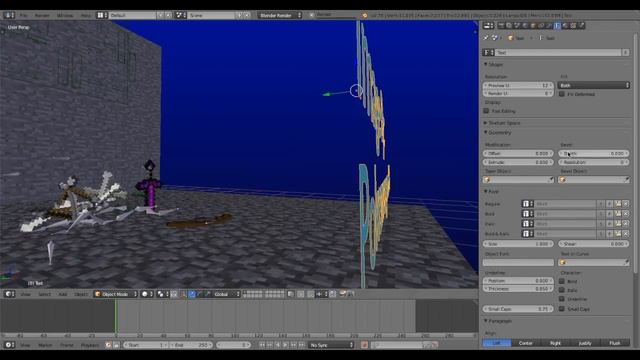The image size is (640, 360).
Task: Click the play animation button
Action: 285,345
